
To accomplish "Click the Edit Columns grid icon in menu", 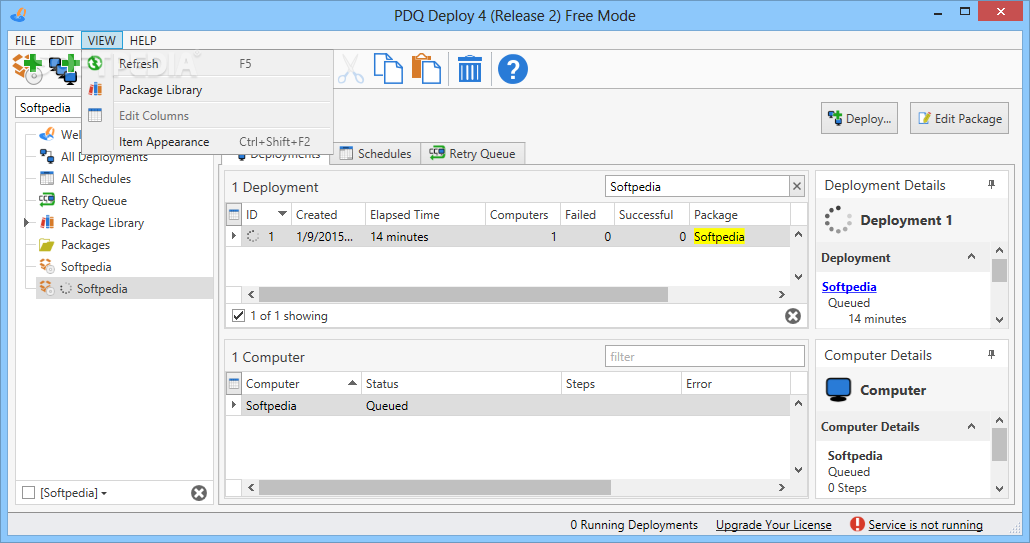I will click(95, 115).
